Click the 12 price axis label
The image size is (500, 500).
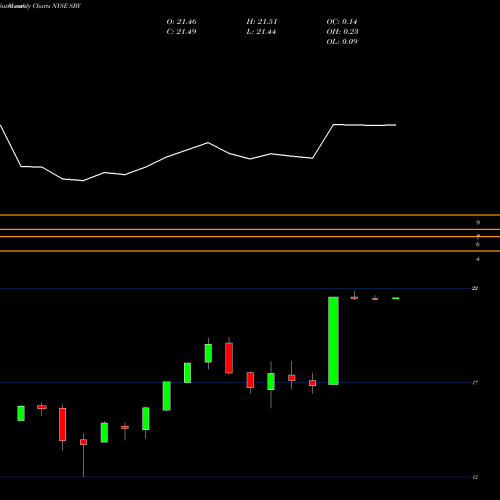[475, 477]
